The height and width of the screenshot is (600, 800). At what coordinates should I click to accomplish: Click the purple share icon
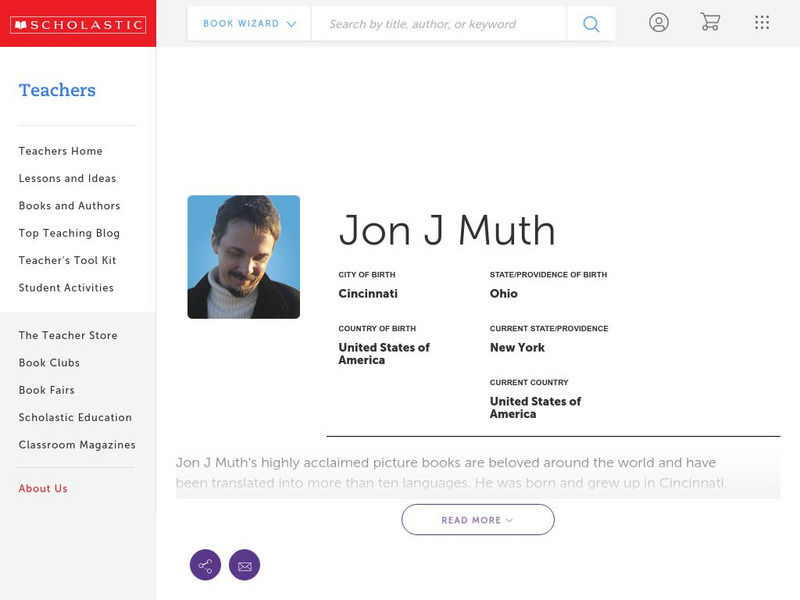pos(205,565)
